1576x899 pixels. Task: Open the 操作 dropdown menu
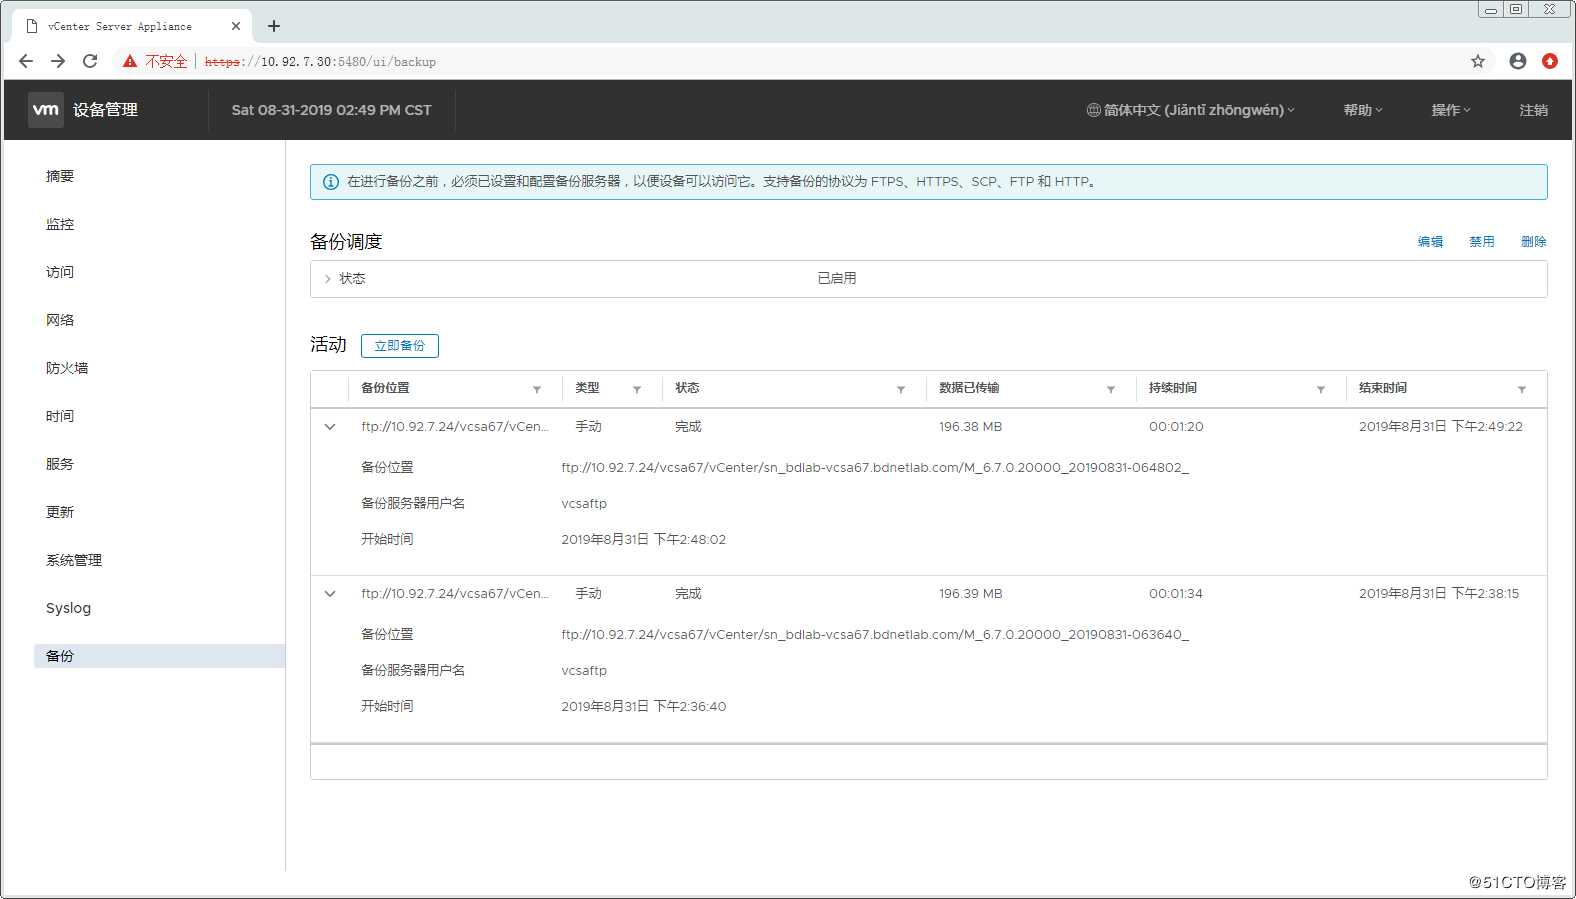click(x=1451, y=110)
